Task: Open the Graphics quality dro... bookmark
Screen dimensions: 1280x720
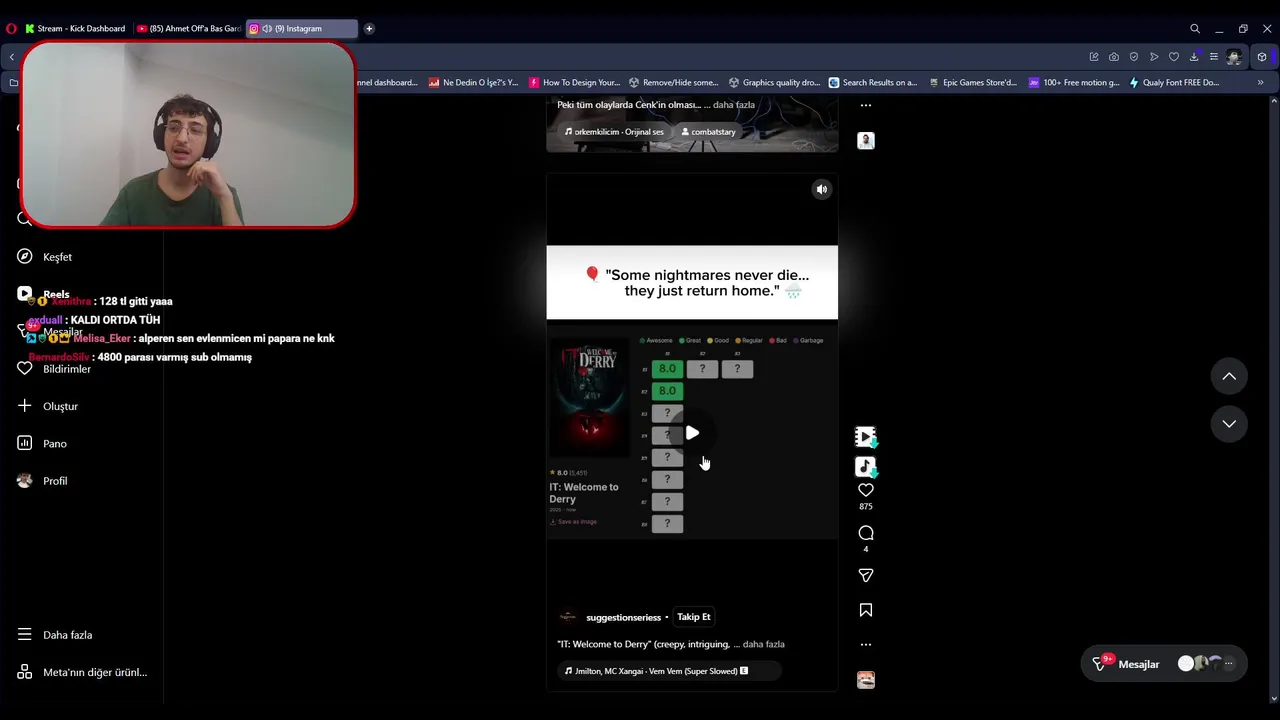Action: [x=775, y=83]
